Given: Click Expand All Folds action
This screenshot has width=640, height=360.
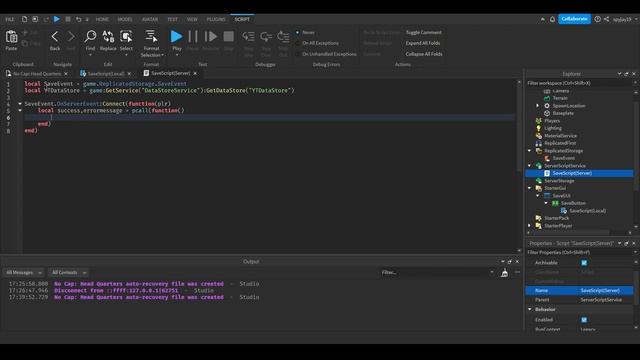Looking at the screenshot, I should pyautogui.click(x=423, y=43).
